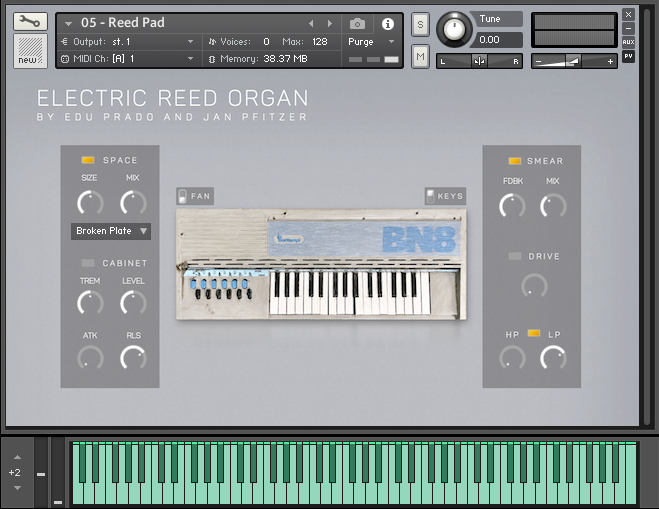Viewport: 659px width, 509px height.
Task: Solo the instrument with S button
Action: pyautogui.click(x=420, y=24)
